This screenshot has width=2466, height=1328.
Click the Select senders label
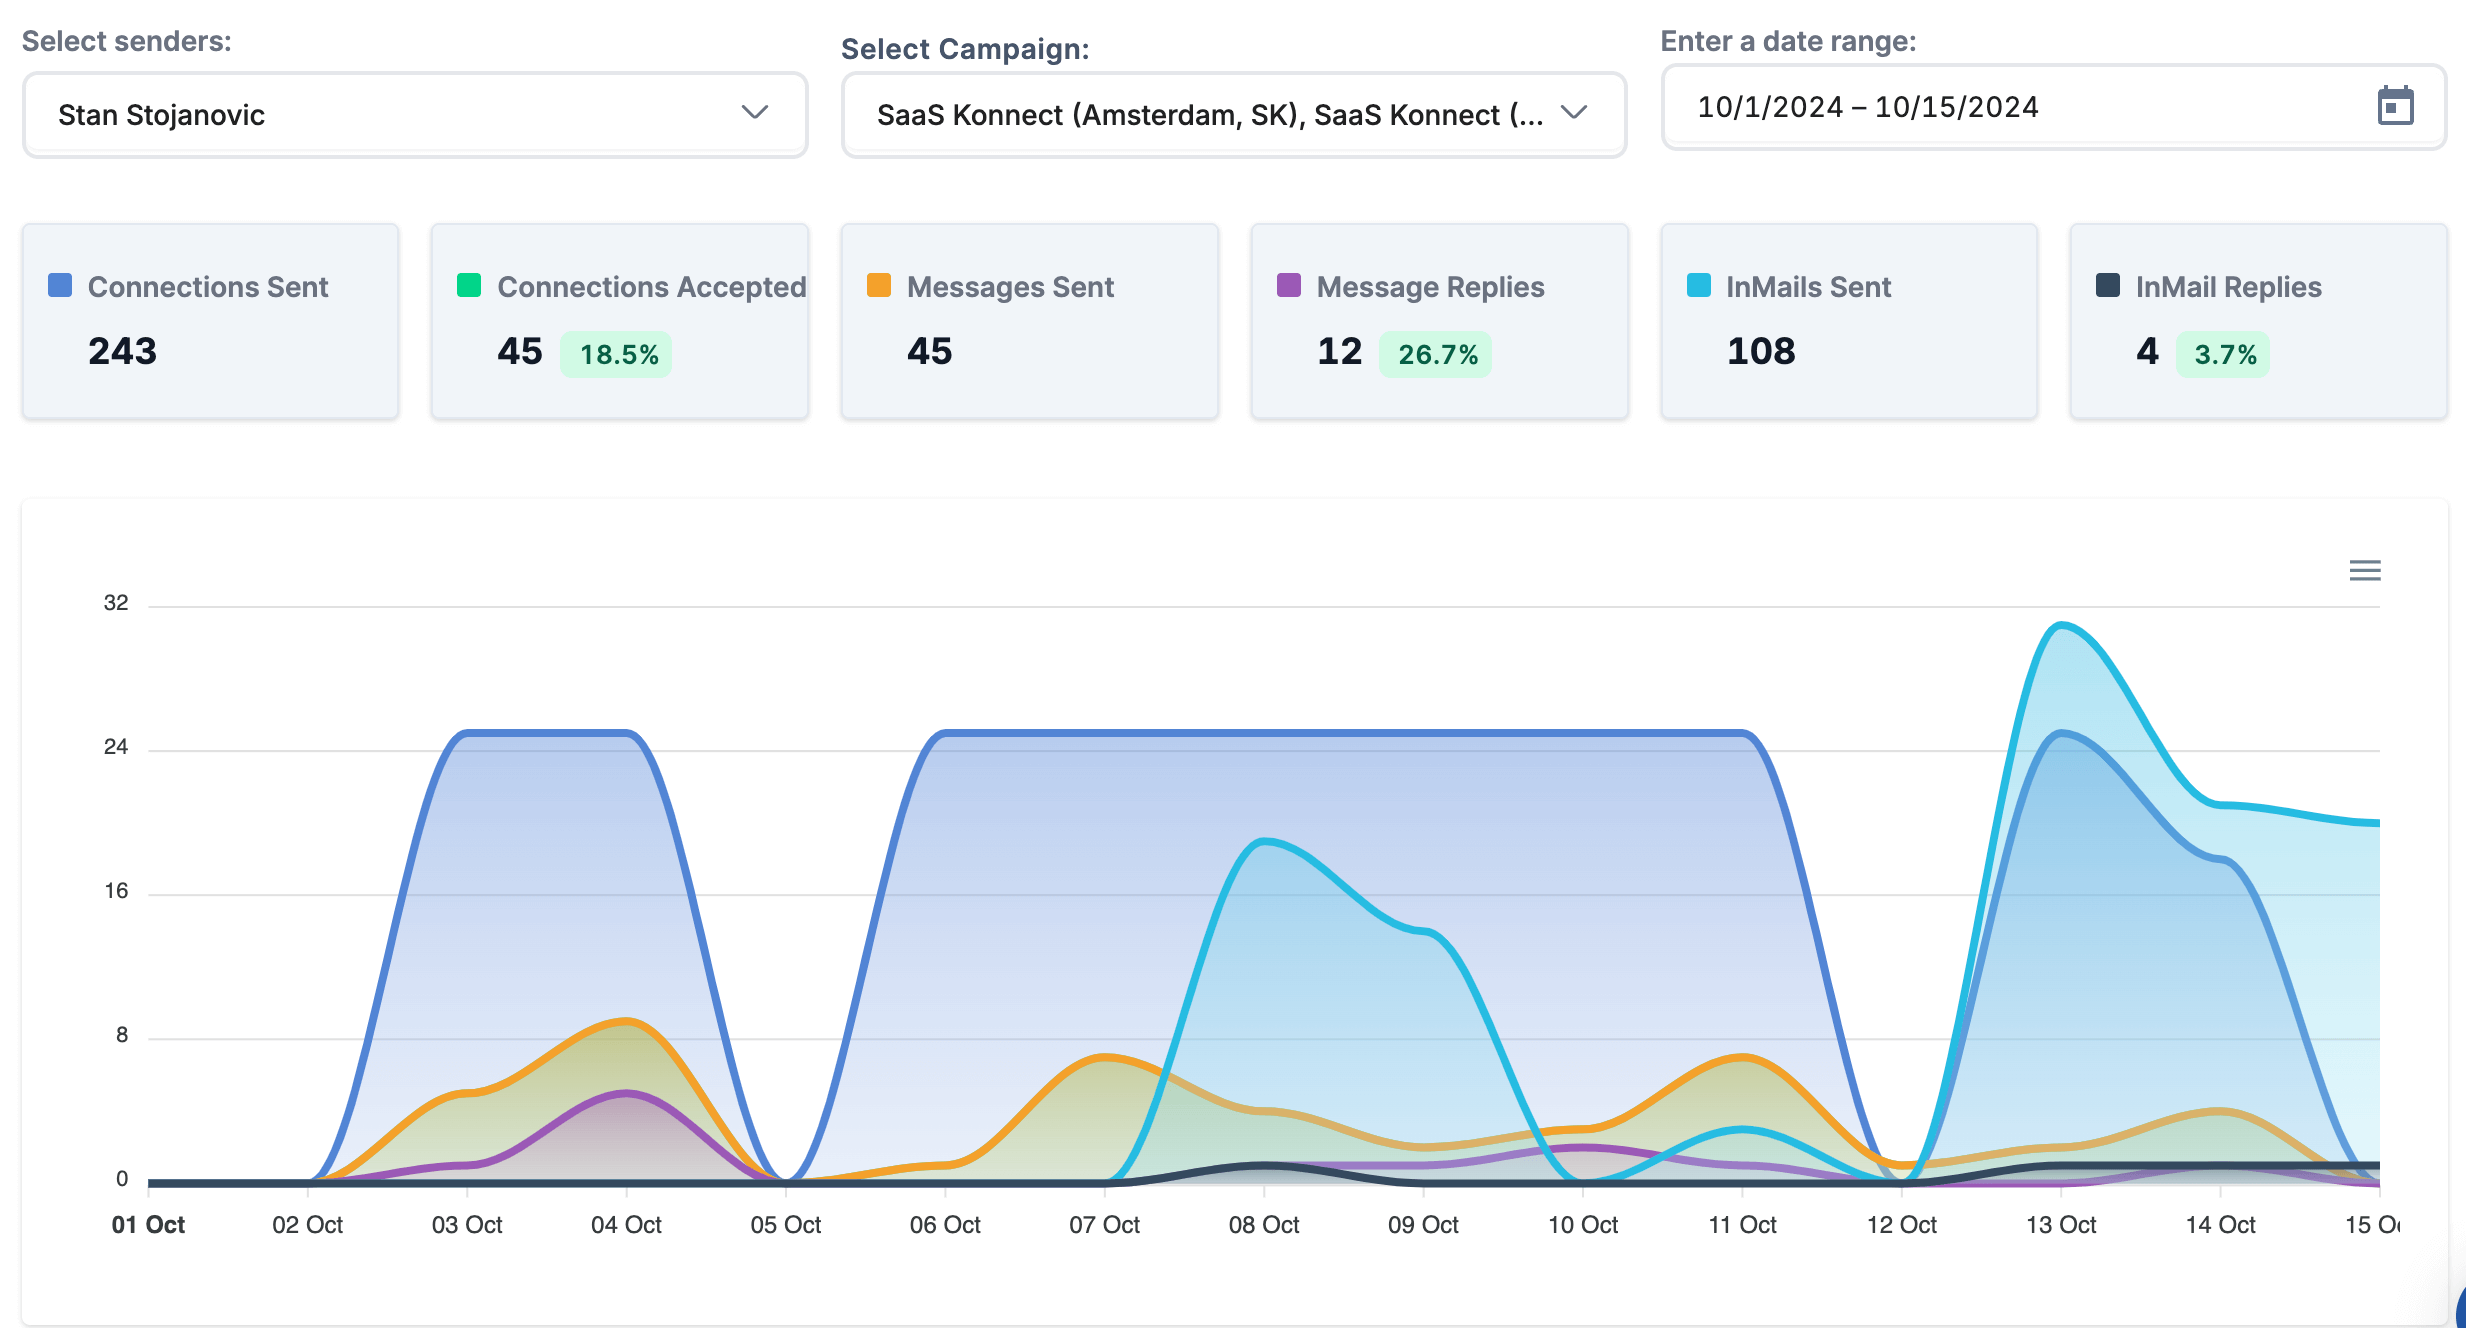[x=127, y=41]
